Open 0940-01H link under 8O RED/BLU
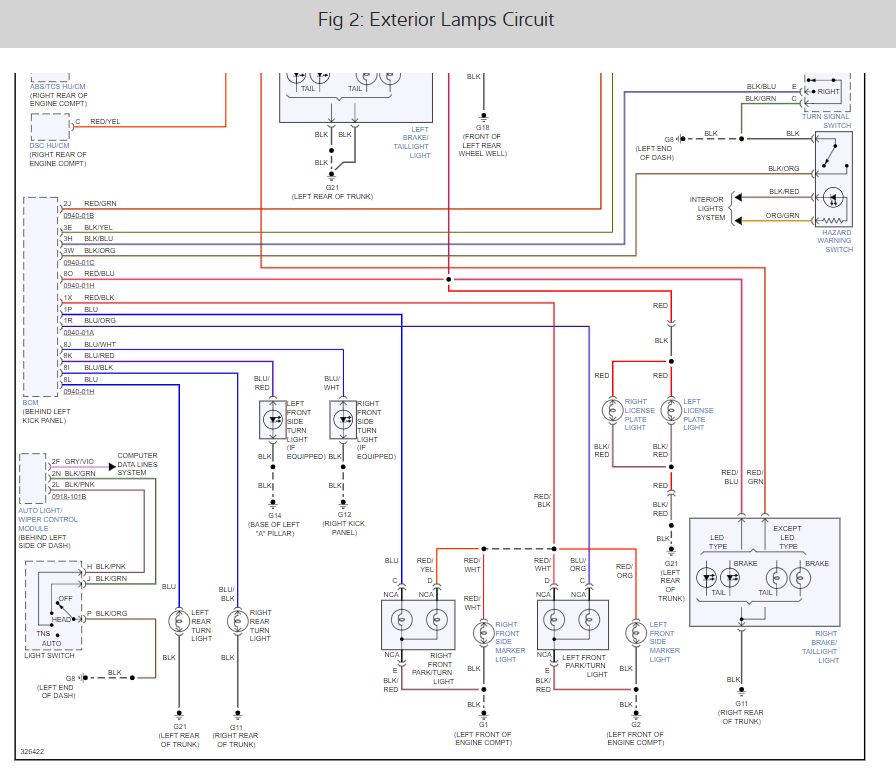 point(78,286)
